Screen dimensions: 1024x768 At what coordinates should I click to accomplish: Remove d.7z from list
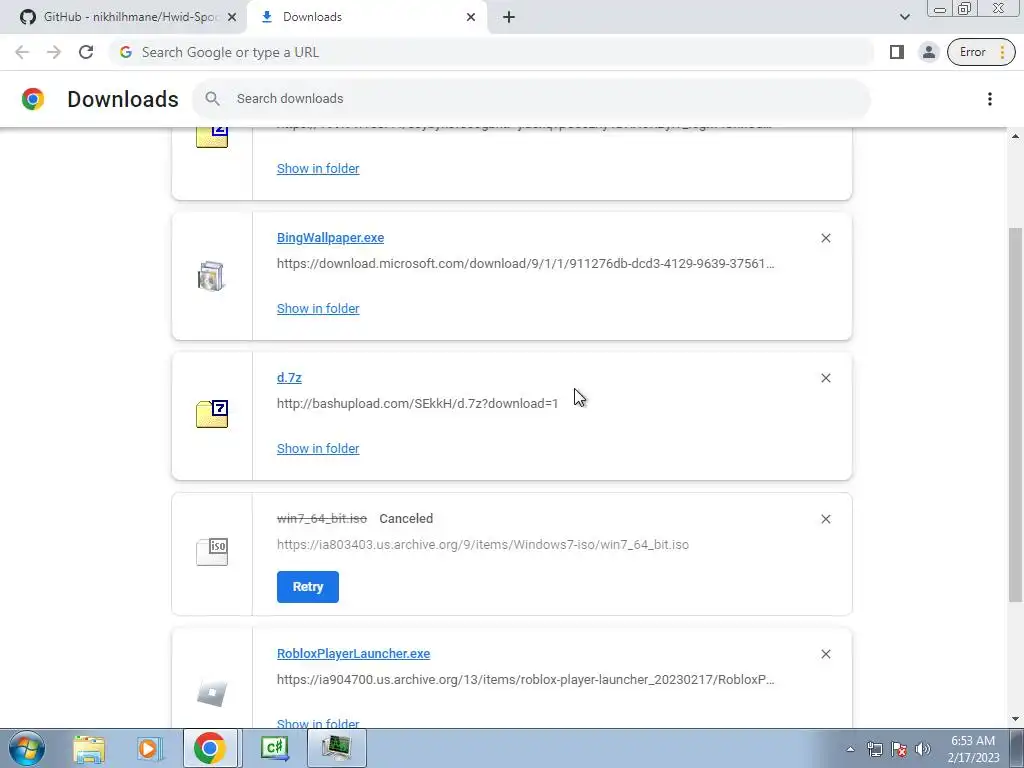coord(825,378)
